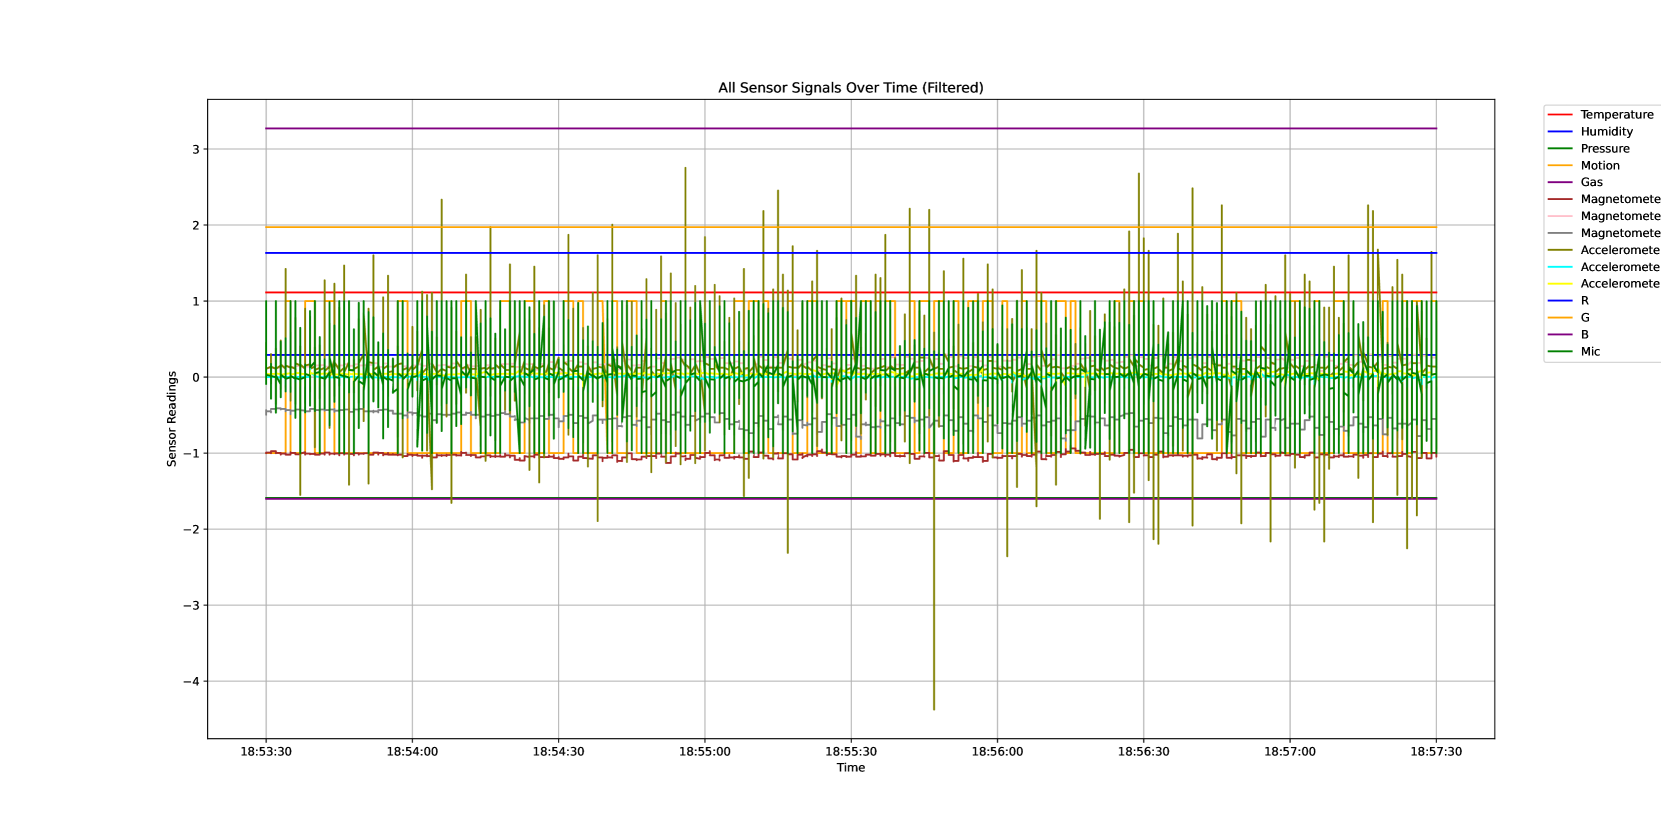Click the bottom tip of the deepest spike near −4.4
This screenshot has width=1661, height=830.
pyautogui.click(x=934, y=709)
